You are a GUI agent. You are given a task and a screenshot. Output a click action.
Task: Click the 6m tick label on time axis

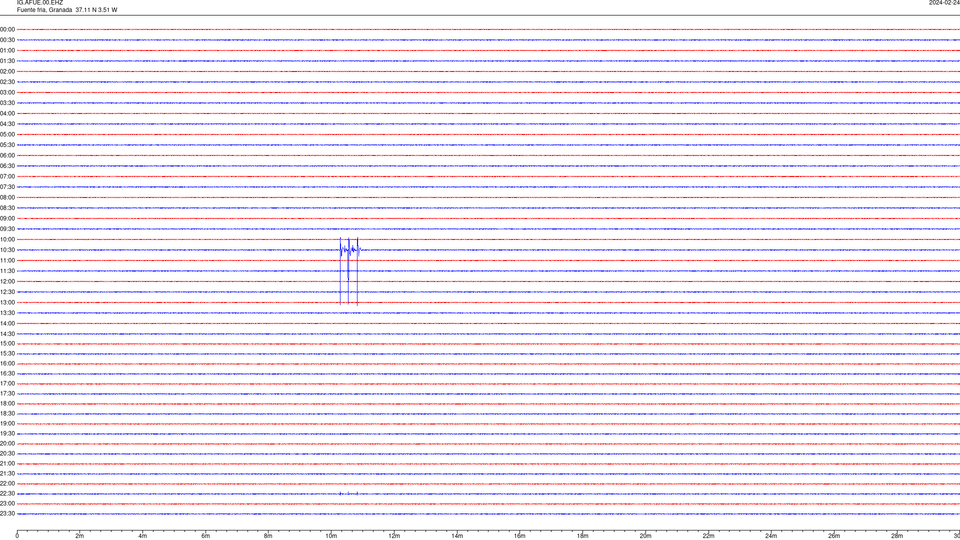[206, 536]
